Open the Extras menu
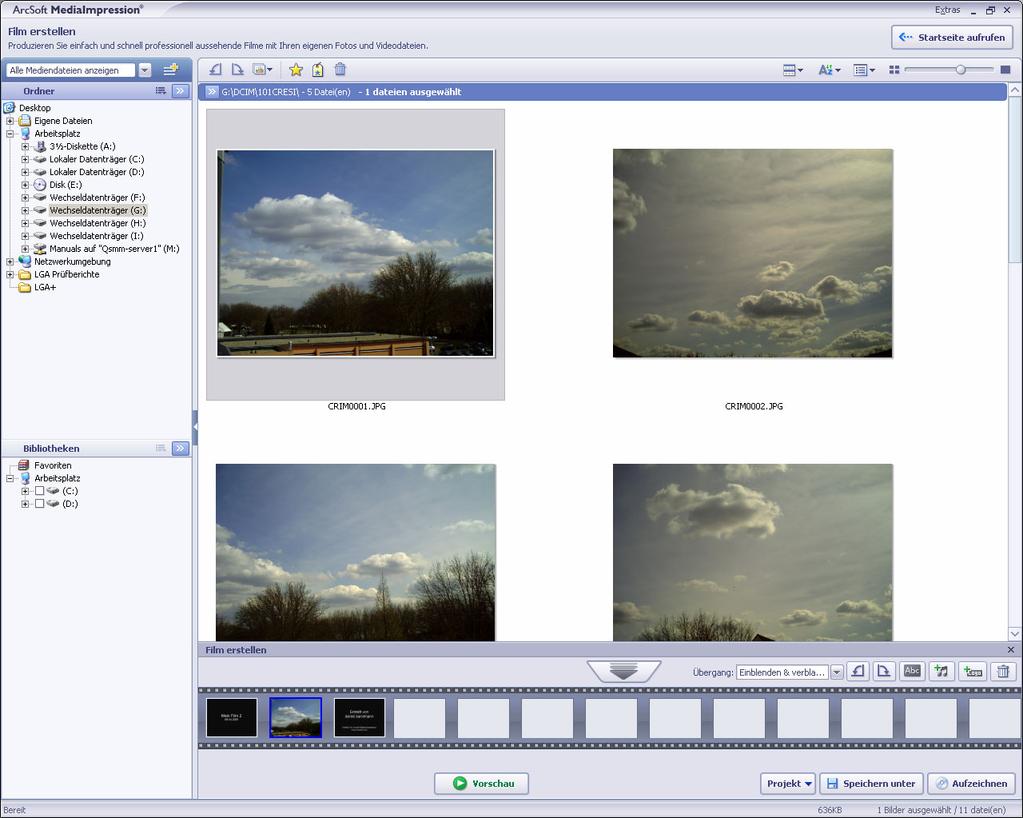The height and width of the screenshot is (818, 1023). click(947, 10)
